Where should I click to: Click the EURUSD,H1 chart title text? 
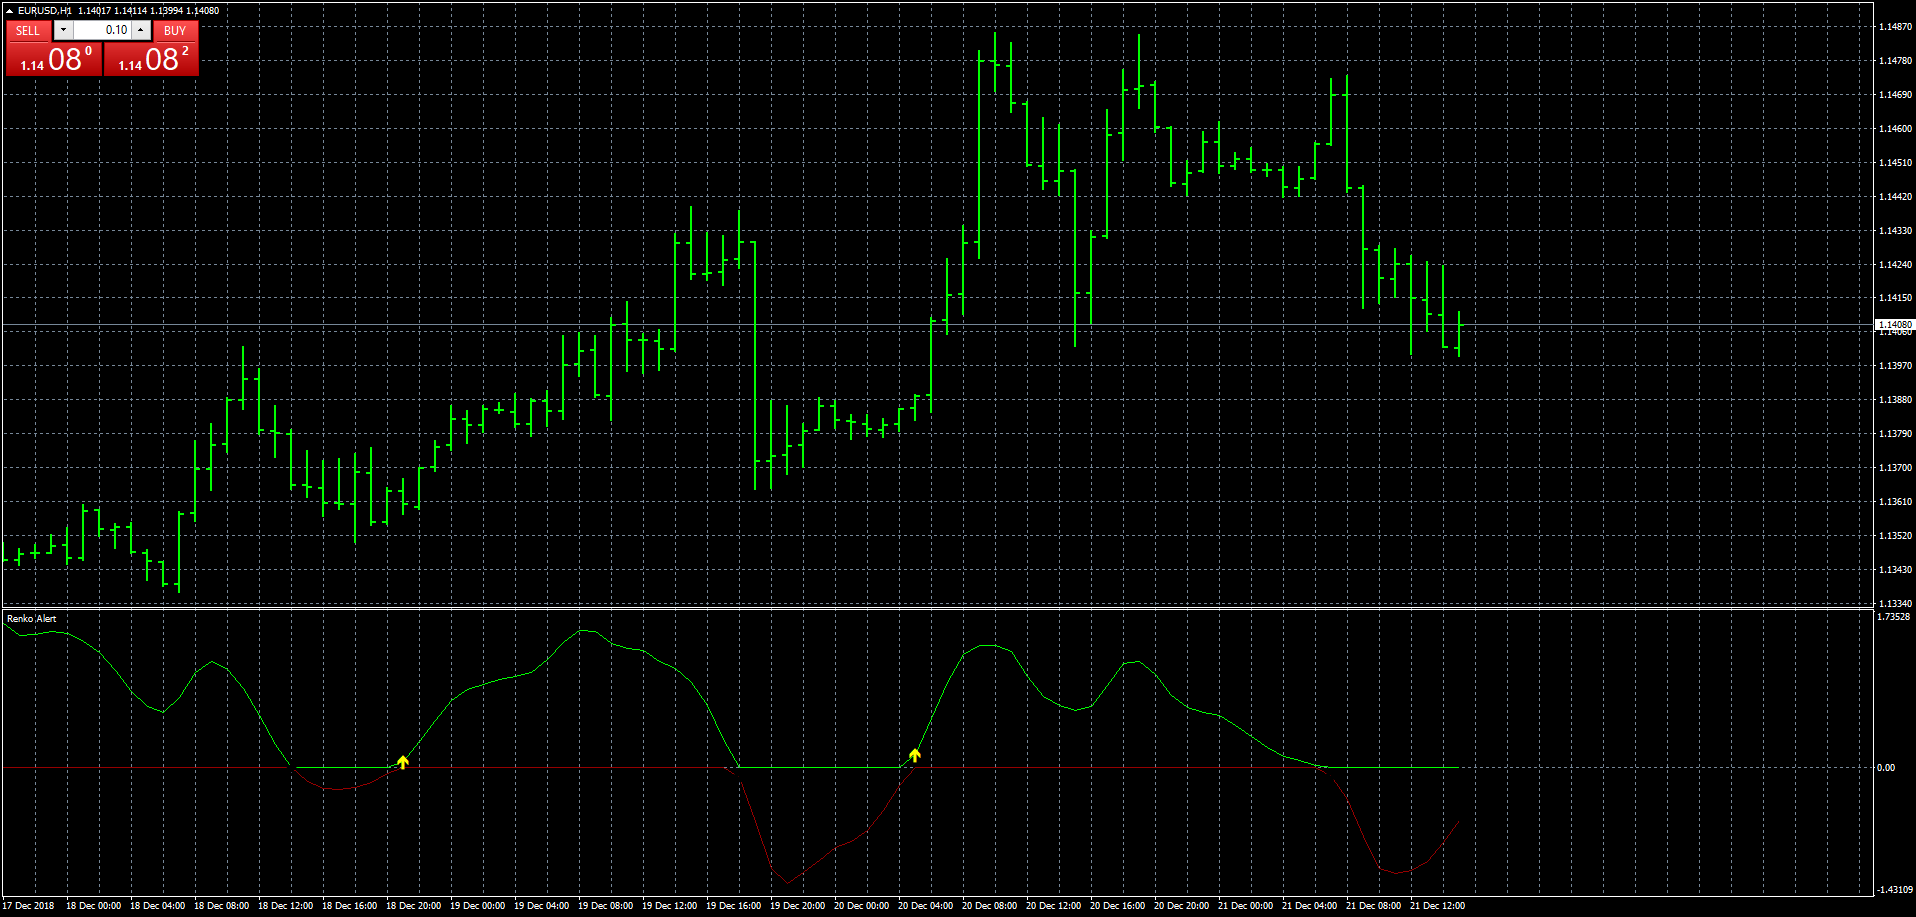(x=44, y=11)
